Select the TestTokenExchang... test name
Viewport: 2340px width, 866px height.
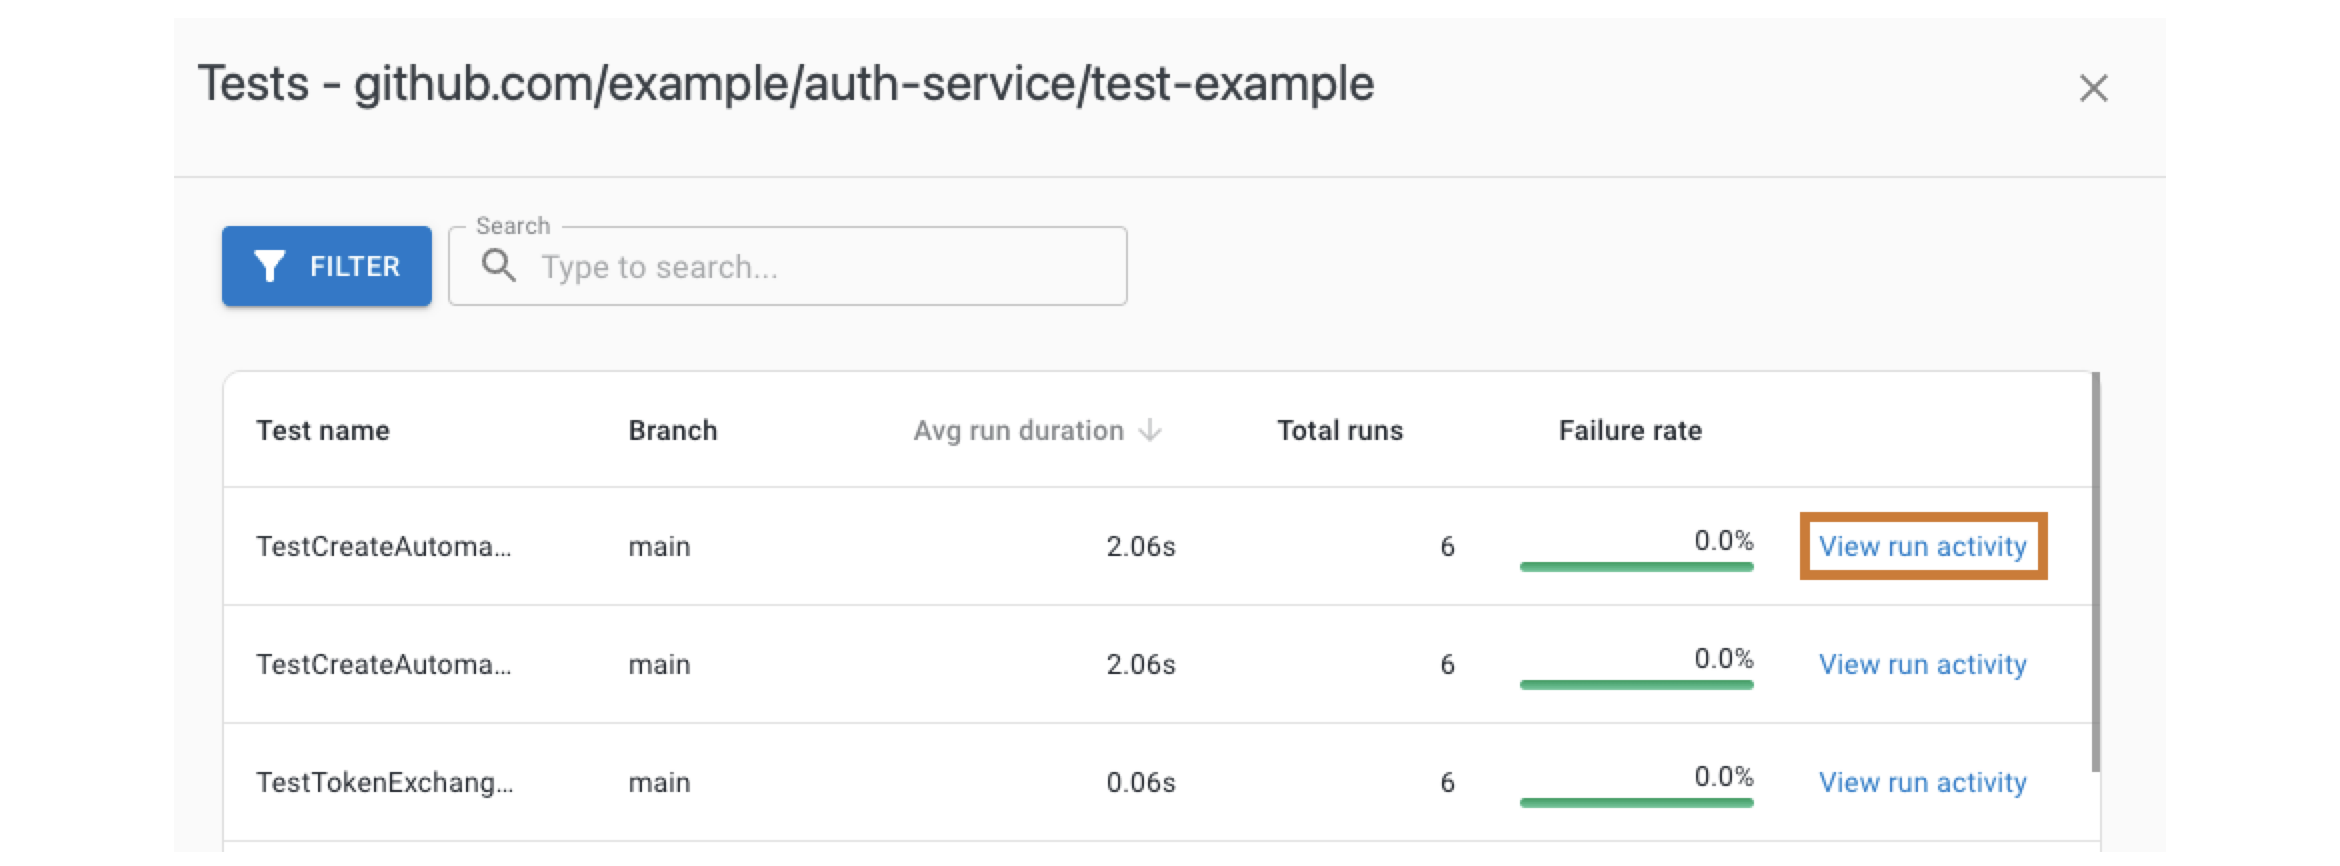385,782
